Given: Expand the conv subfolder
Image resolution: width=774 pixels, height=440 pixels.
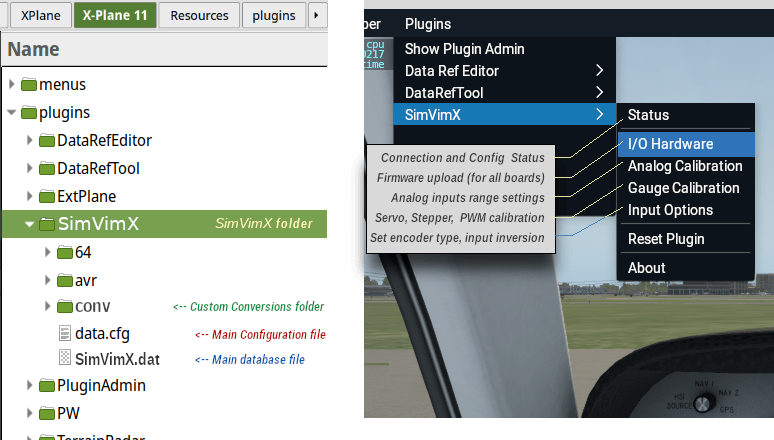Looking at the screenshot, I should [48, 306].
